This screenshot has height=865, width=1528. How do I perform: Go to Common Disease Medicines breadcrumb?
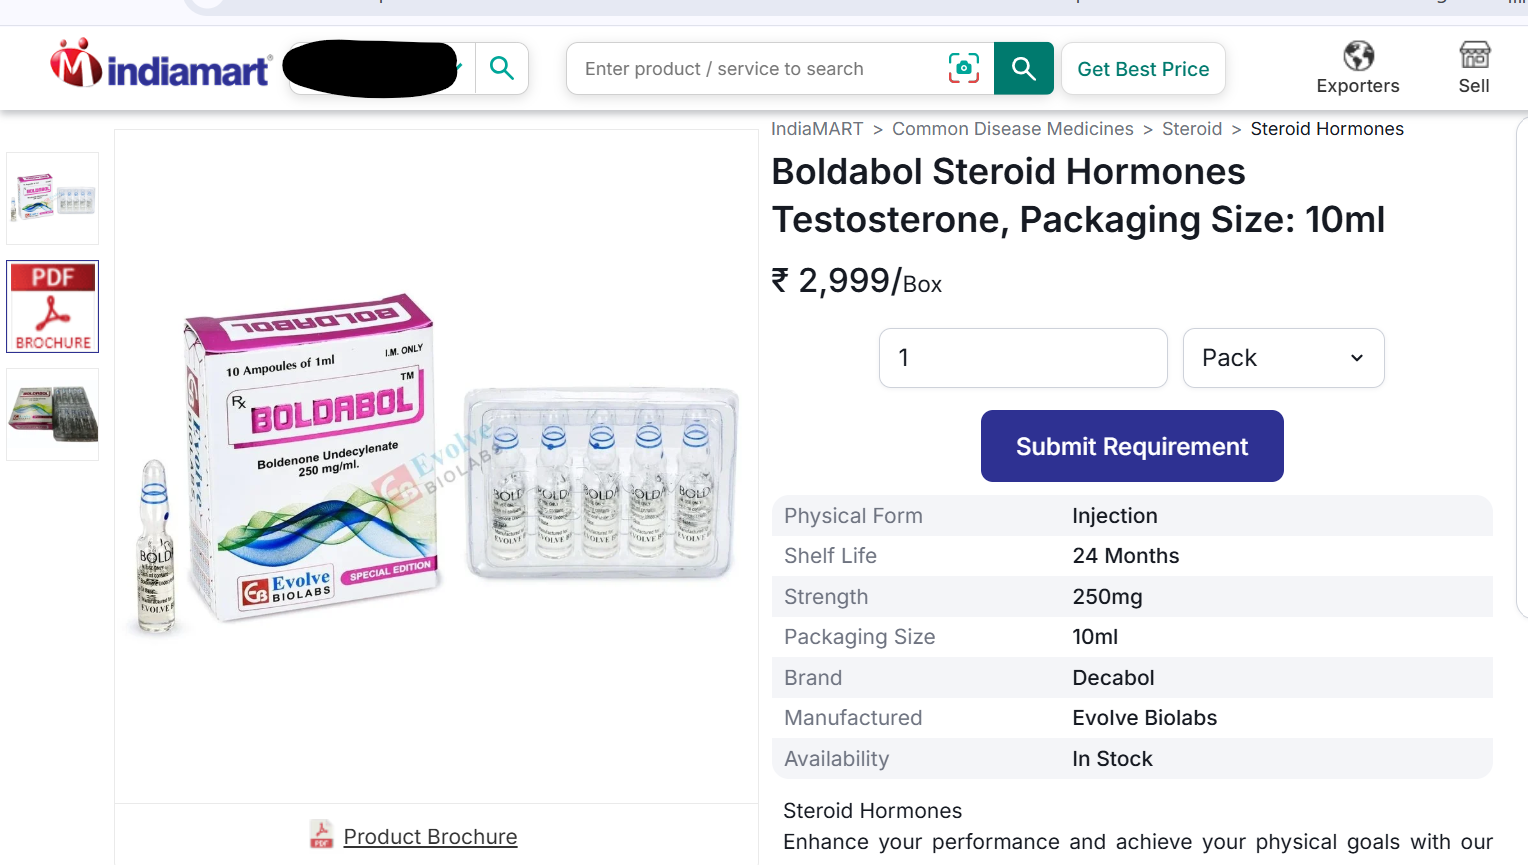coord(1012,129)
